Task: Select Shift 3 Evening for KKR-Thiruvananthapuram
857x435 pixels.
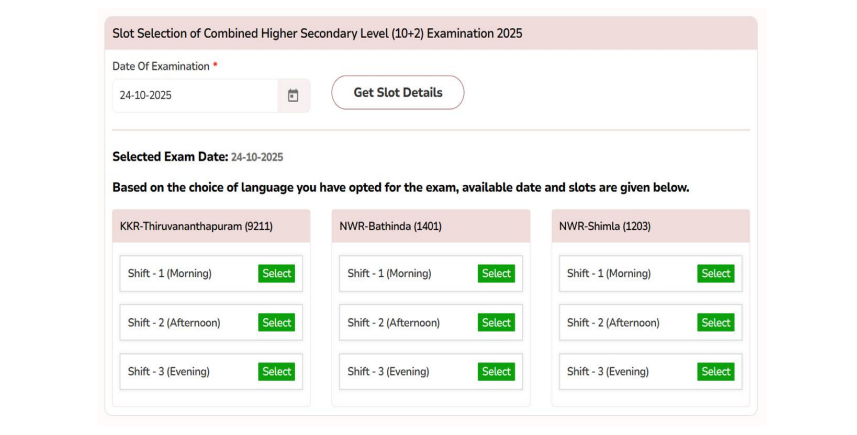Action: point(277,372)
